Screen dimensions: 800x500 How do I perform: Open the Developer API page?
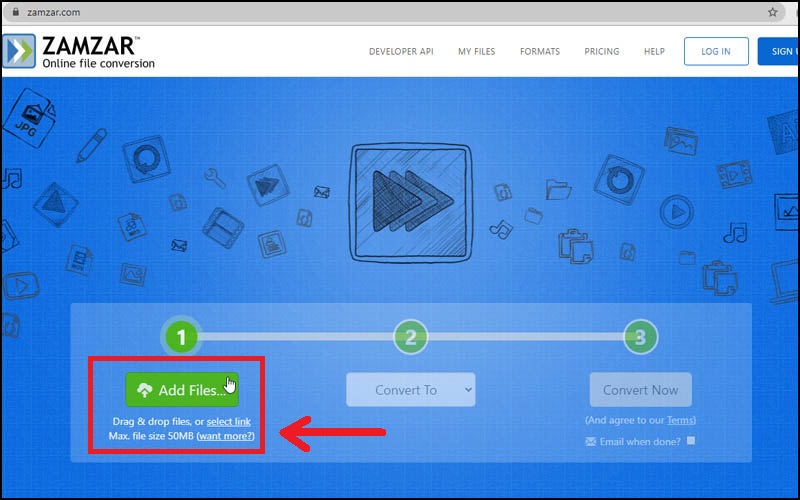[401, 52]
